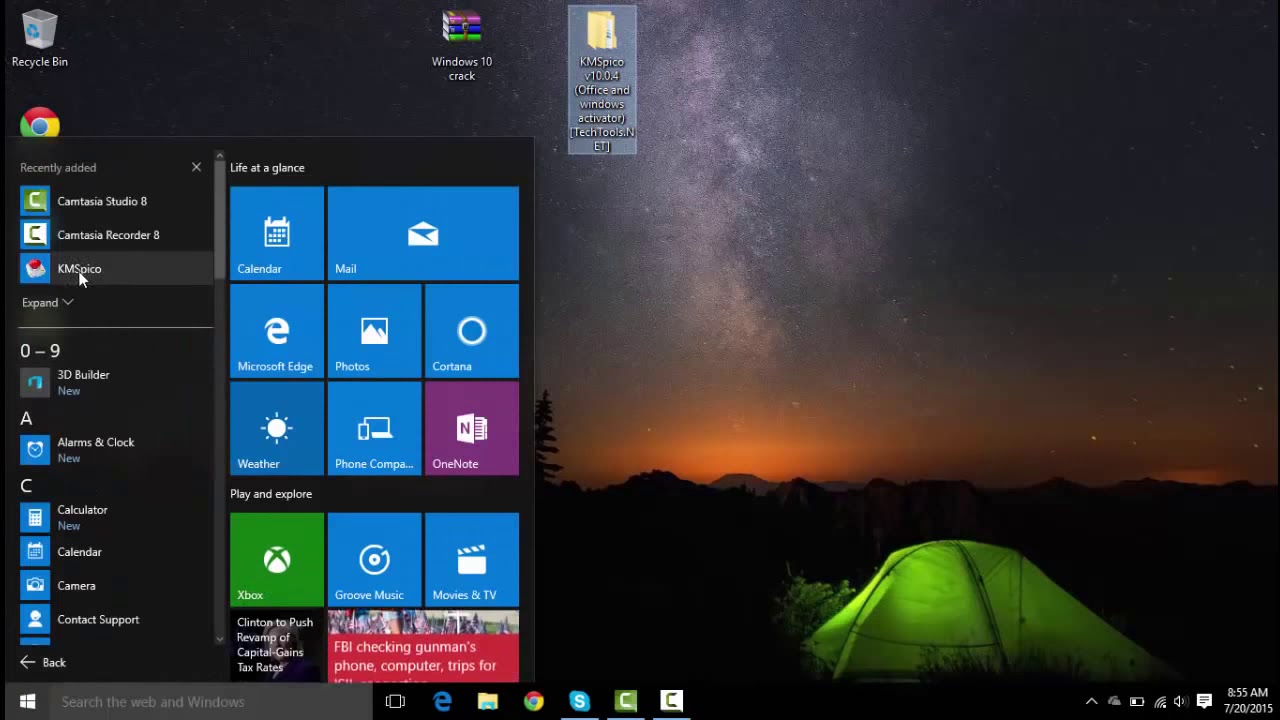This screenshot has width=1280, height=720.
Task: Open the Movies & TV tile
Action: click(472, 559)
